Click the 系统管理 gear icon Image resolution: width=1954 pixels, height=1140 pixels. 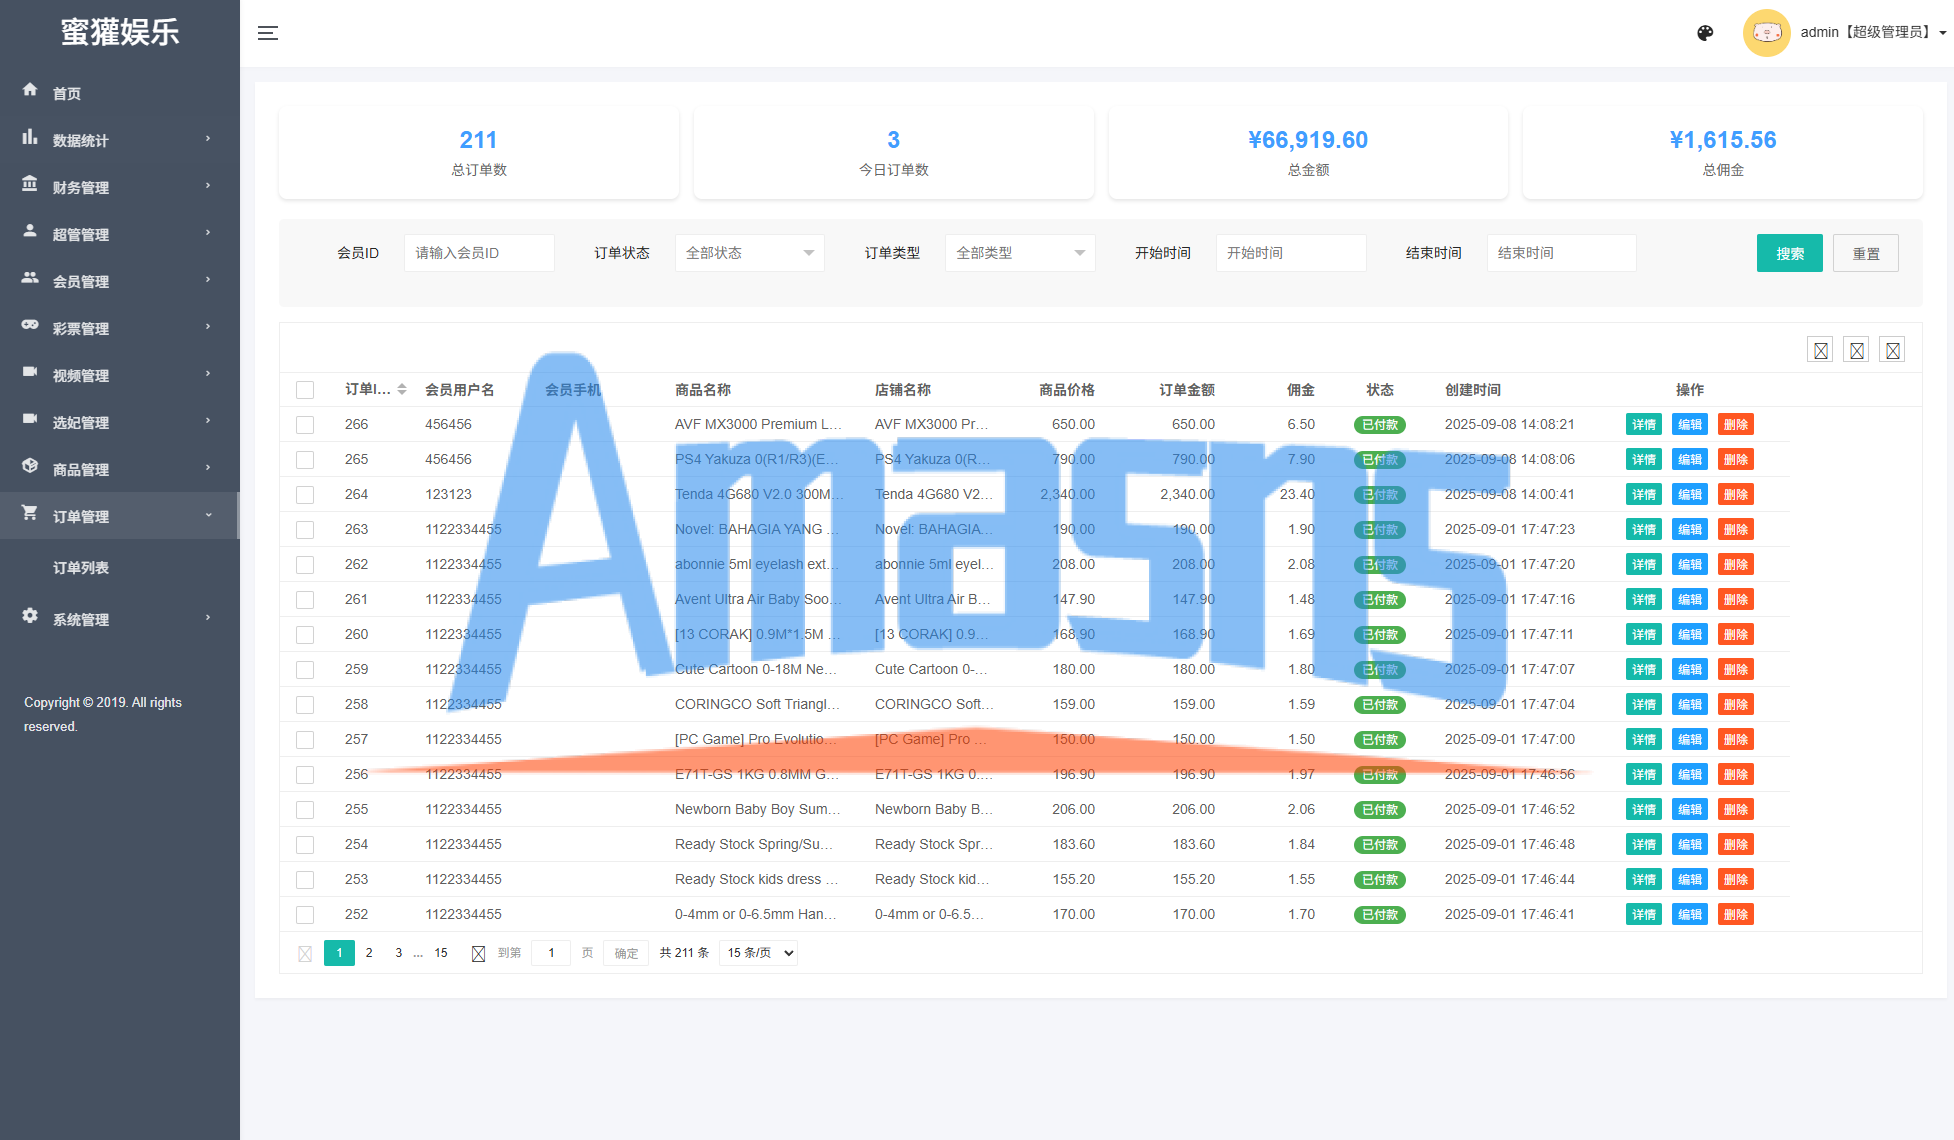[x=30, y=616]
